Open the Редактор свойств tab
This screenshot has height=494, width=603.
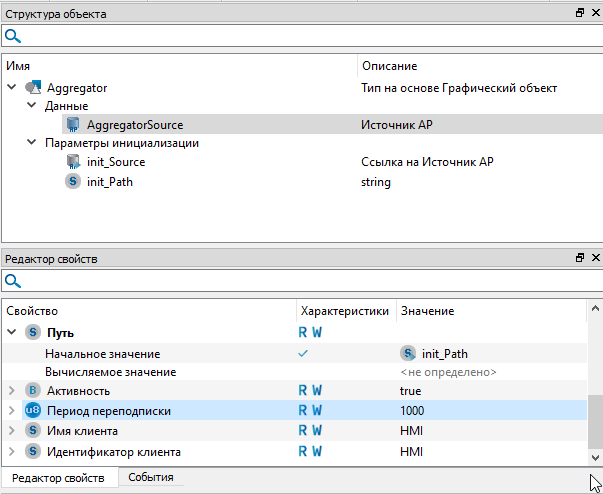58,478
